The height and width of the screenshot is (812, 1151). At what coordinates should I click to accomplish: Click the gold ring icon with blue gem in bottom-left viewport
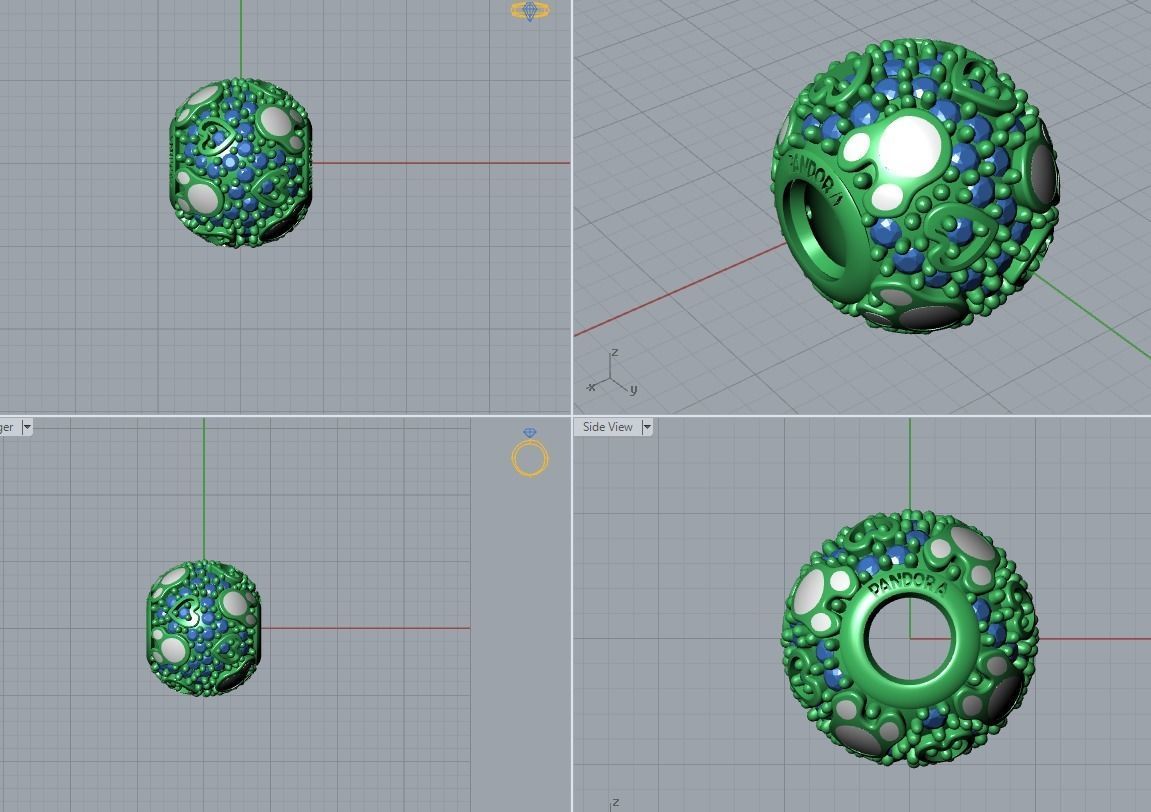tap(530, 452)
